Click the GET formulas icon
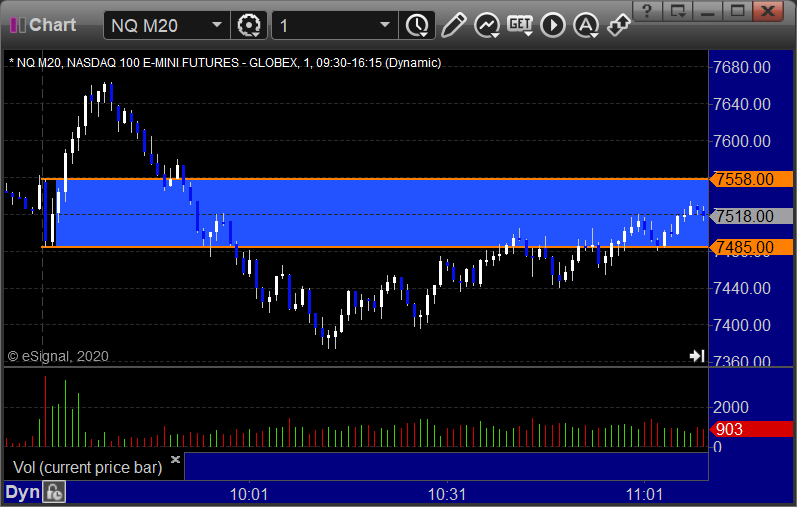This screenshot has width=797, height=507. click(x=520, y=25)
